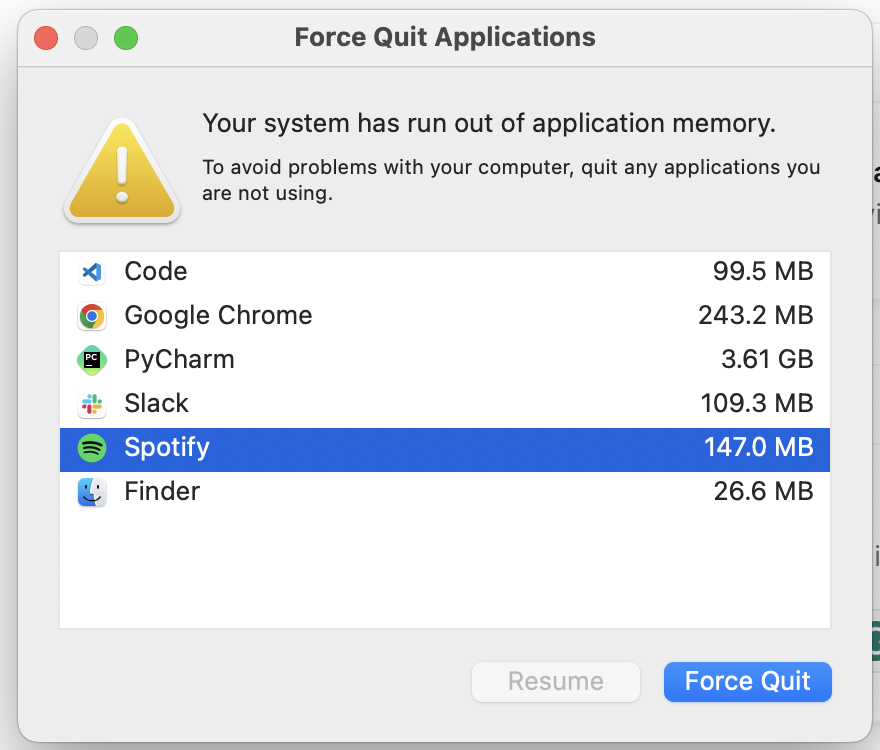Click the 147.0 MB memory value

[759, 448]
